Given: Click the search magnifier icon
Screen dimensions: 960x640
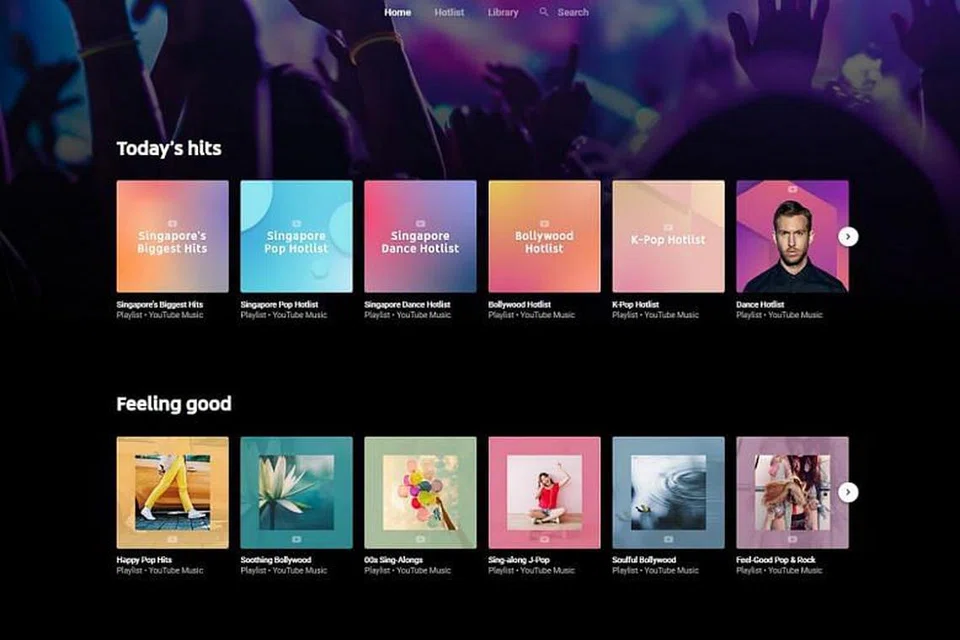Looking at the screenshot, I should (x=544, y=12).
